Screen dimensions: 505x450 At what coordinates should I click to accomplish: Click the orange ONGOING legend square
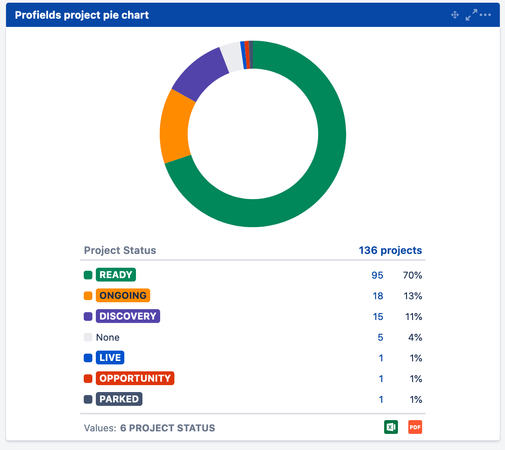[x=88, y=296]
